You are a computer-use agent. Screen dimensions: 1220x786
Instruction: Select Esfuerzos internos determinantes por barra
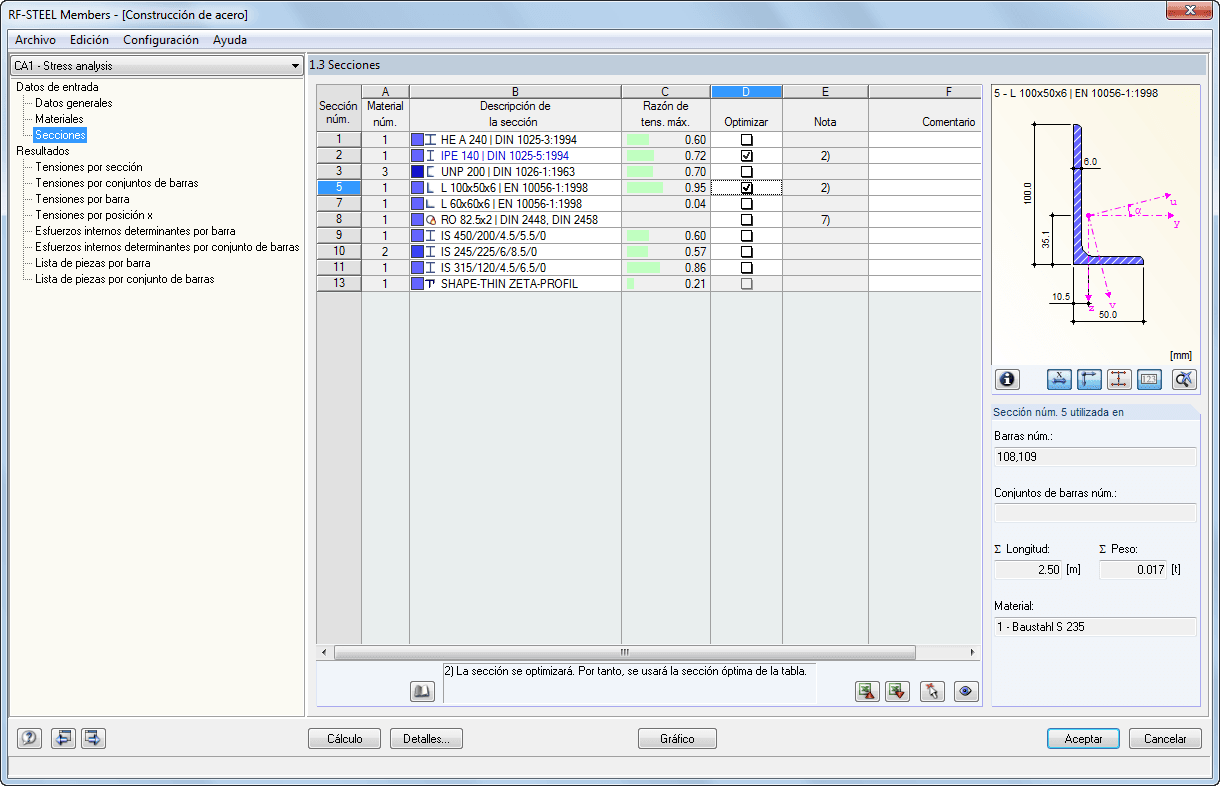point(135,231)
